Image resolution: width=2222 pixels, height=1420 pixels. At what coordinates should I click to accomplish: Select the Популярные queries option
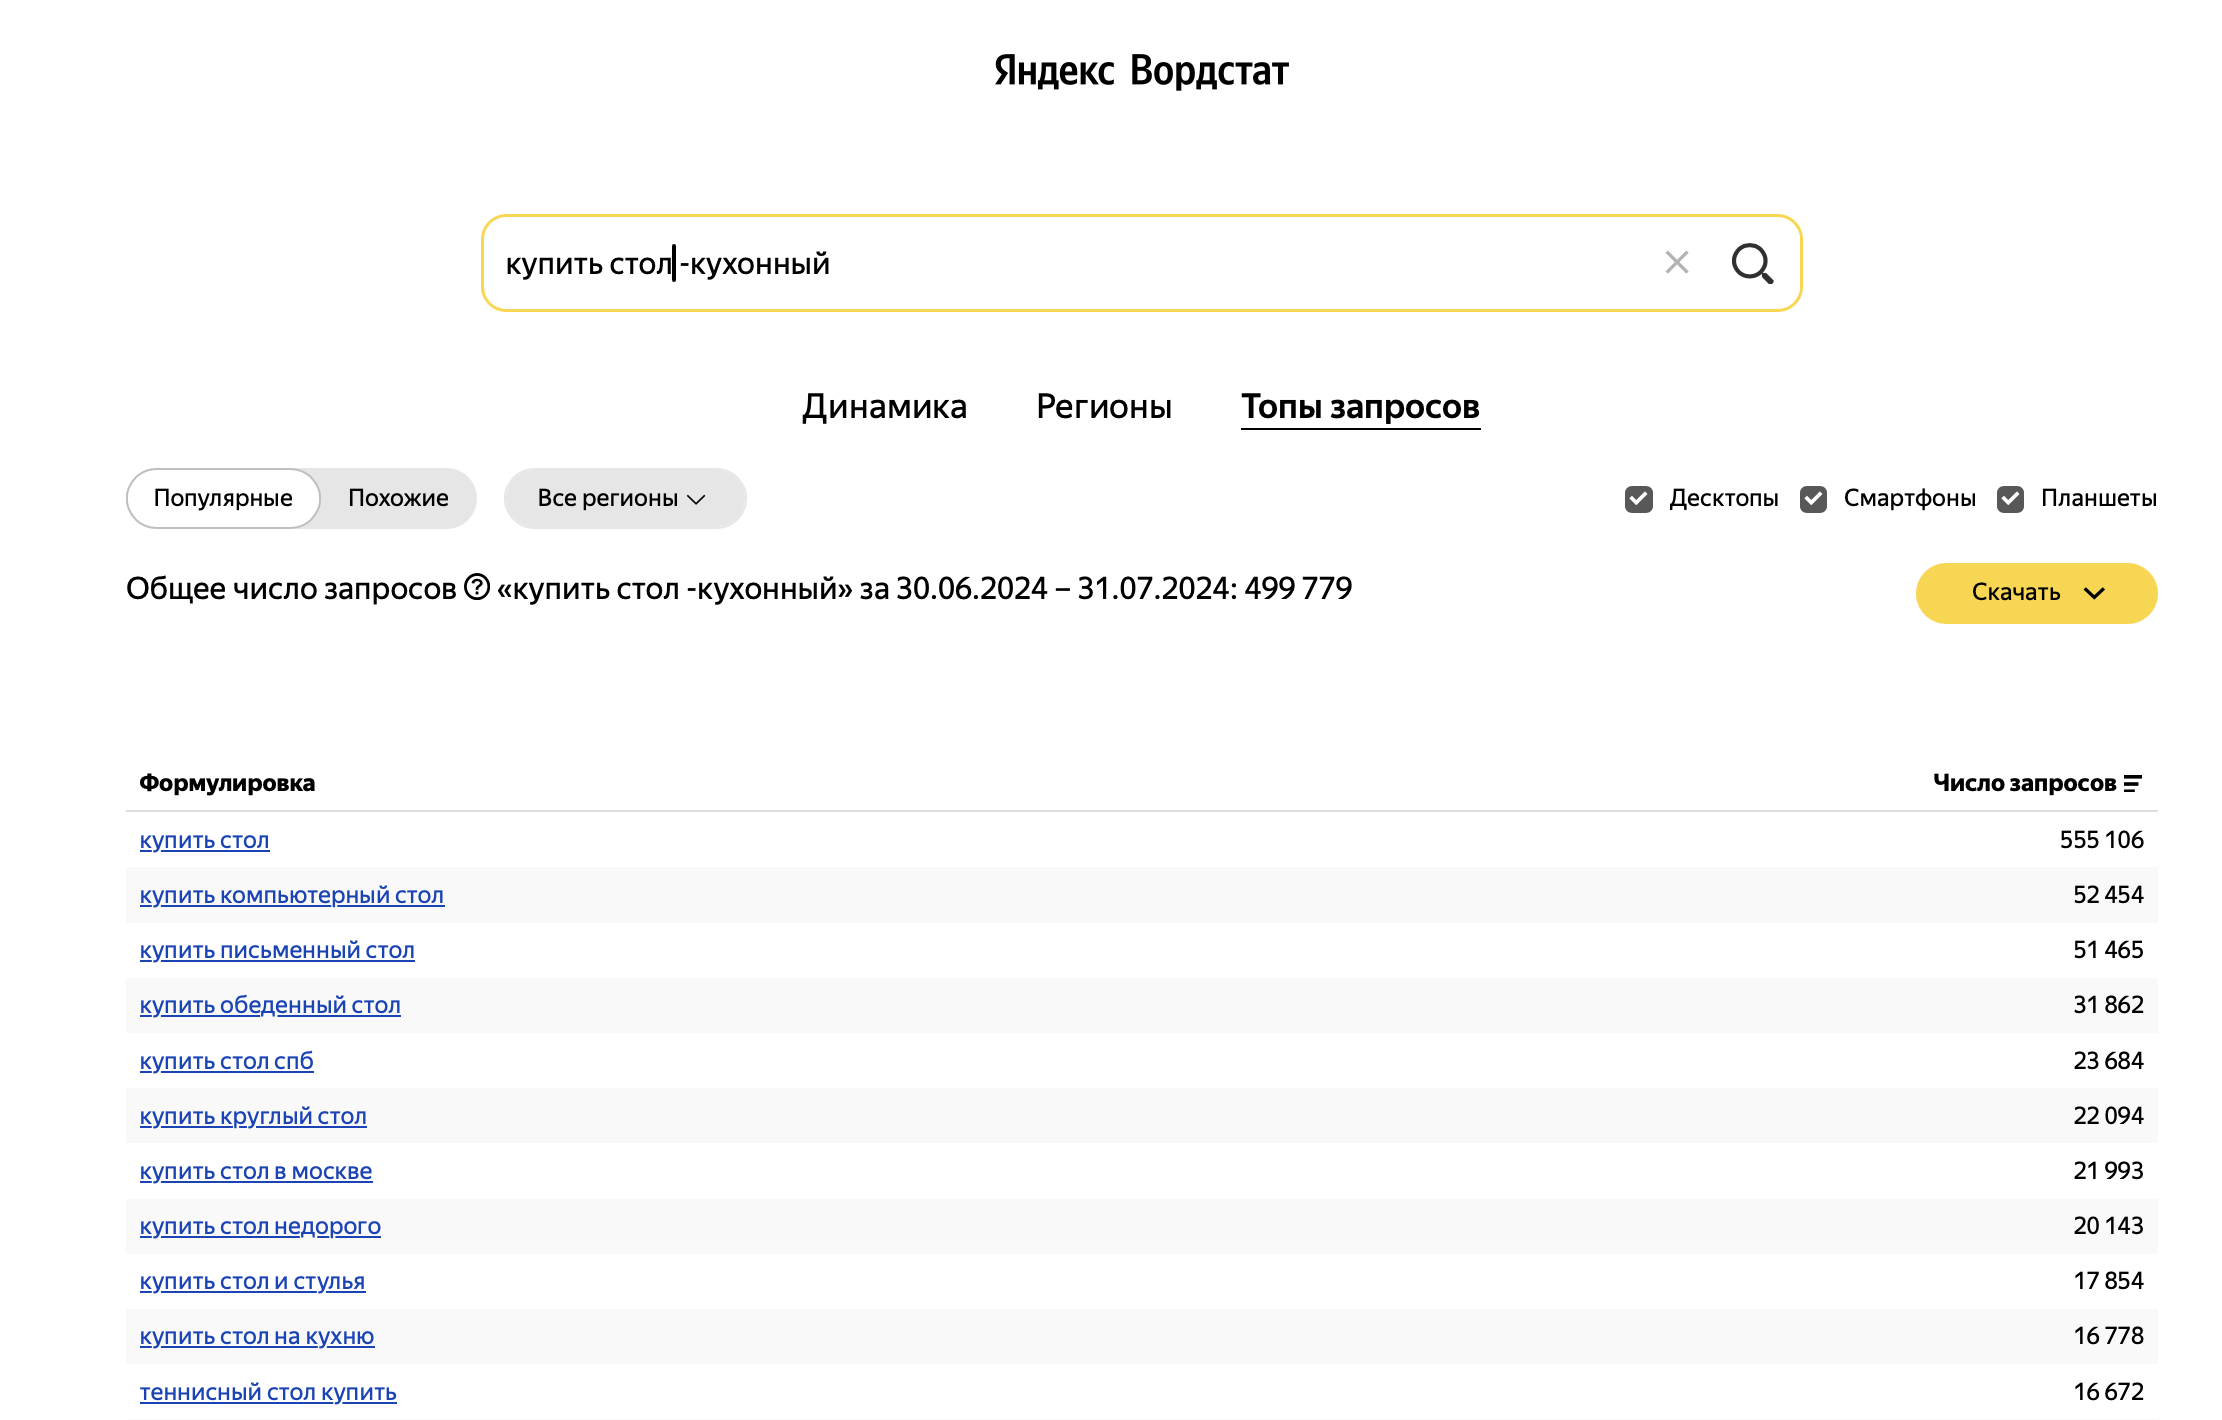223,498
